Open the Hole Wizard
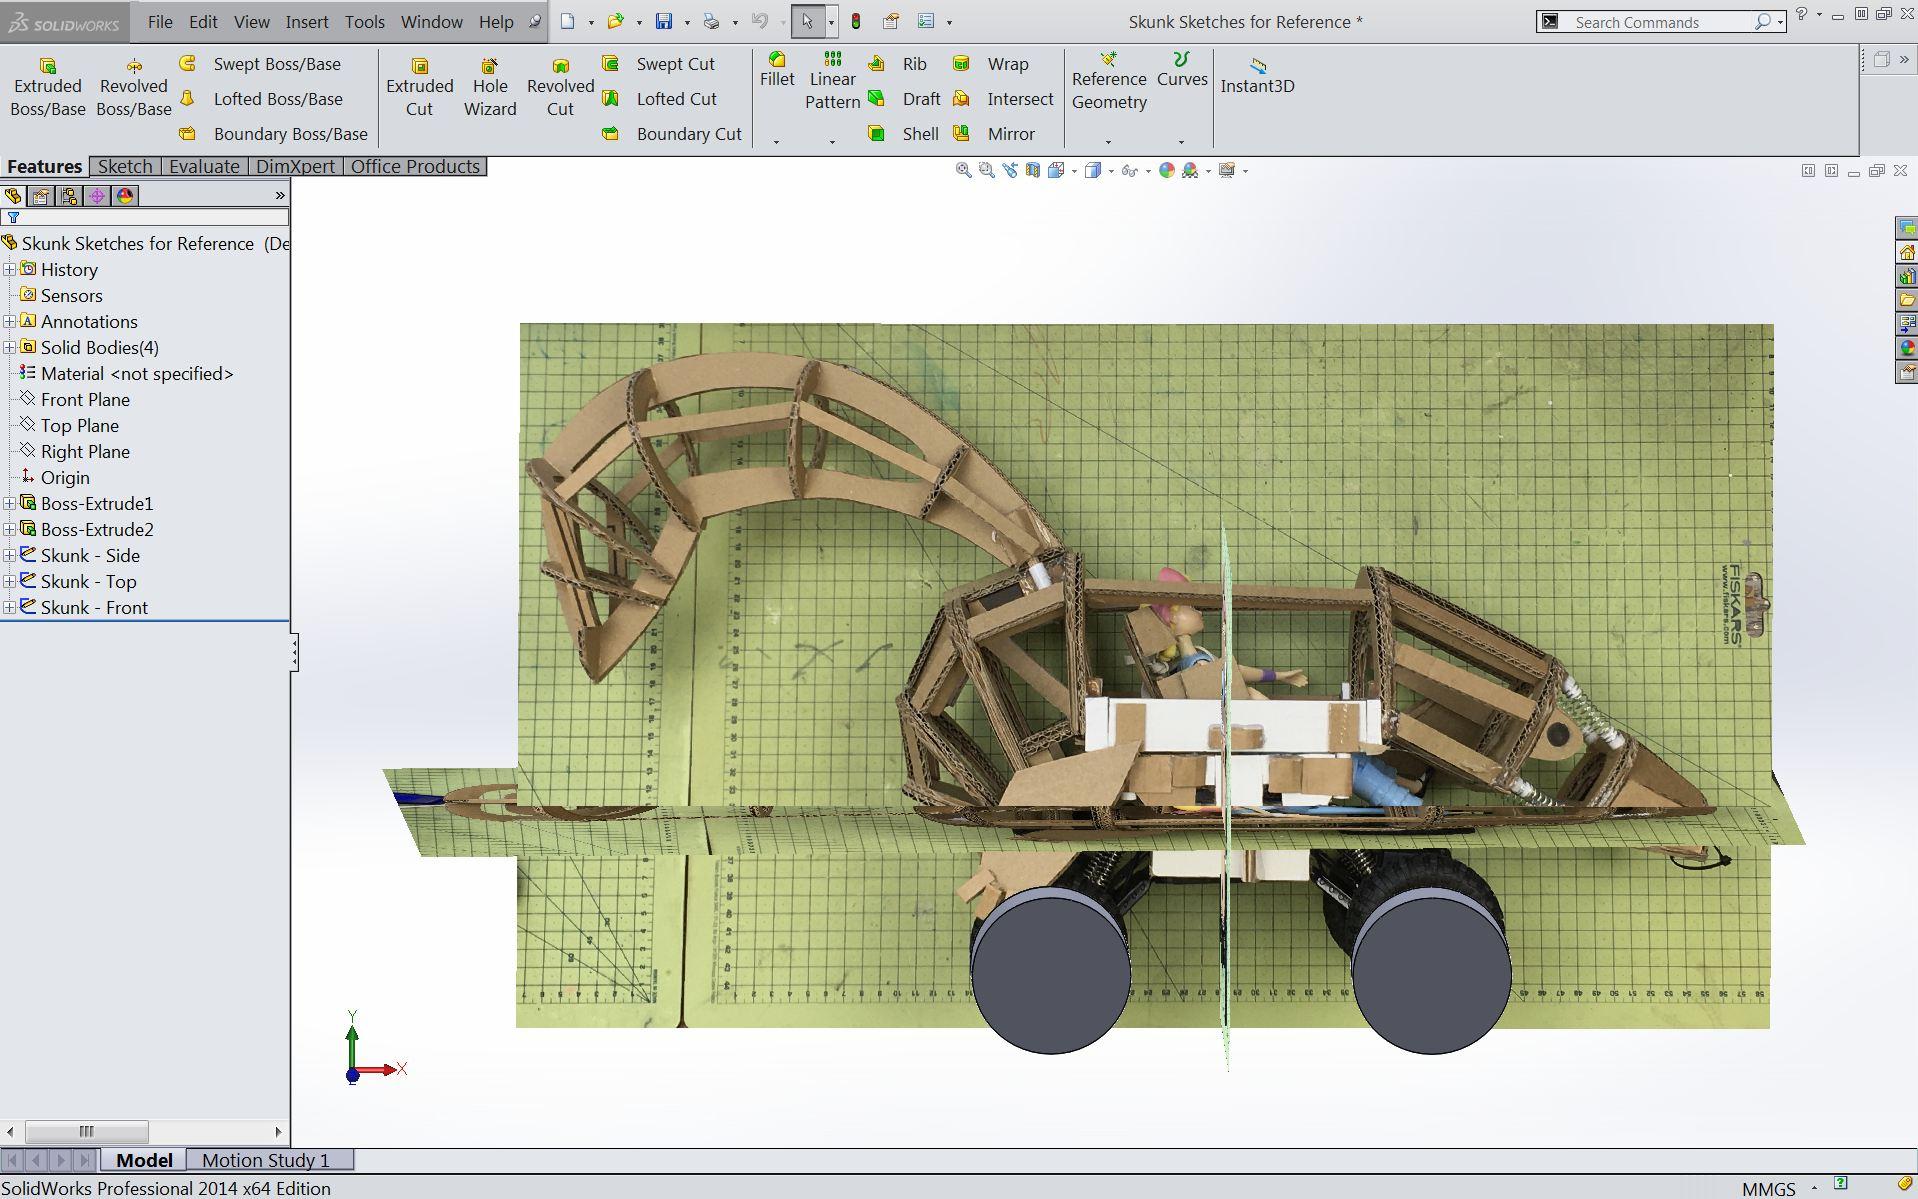The height and width of the screenshot is (1199, 1918). pyautogui.click(x=489, y=87)
